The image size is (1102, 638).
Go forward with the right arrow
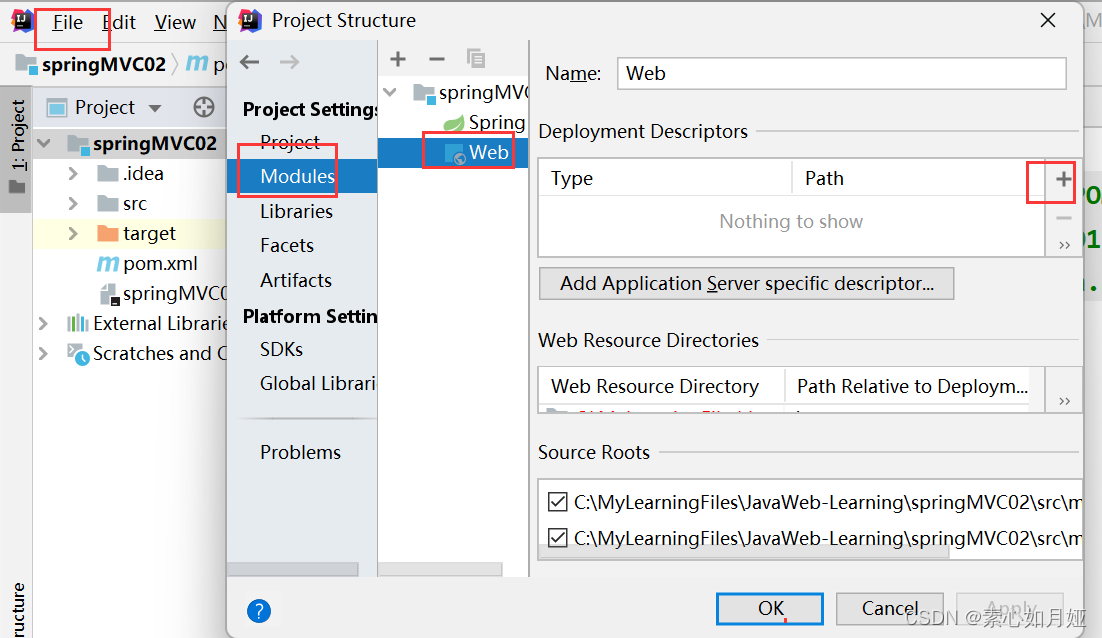(289, 62)
